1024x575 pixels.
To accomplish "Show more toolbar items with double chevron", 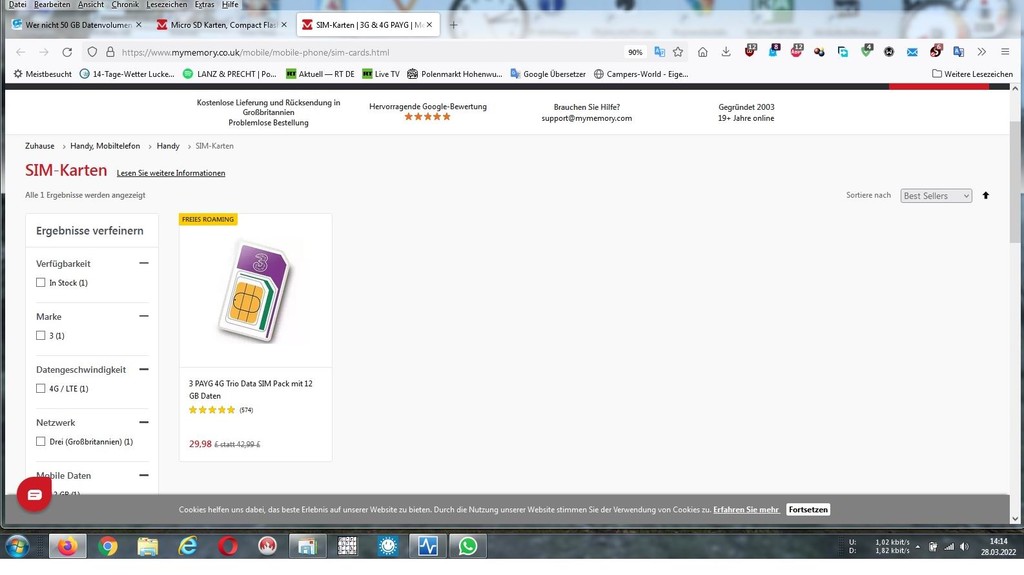I will pyautogui.click(x=982, y=52).
